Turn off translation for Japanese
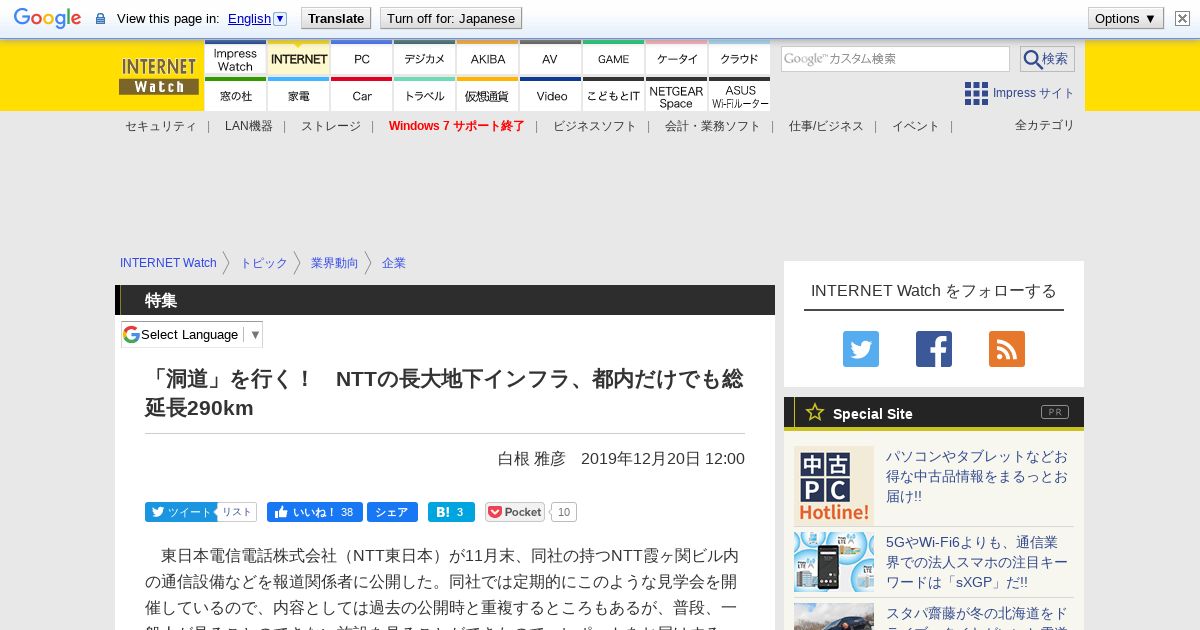 coord(451,18)
